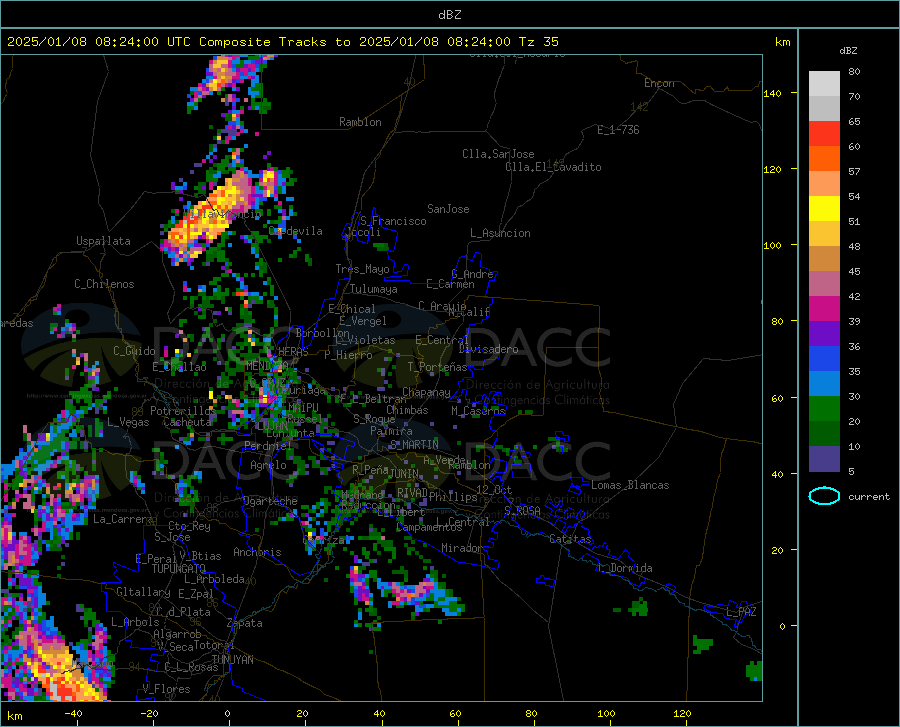Click the pink storm echo south of Mirador
This screenshot has width=900, height=727.
[409, 591]
